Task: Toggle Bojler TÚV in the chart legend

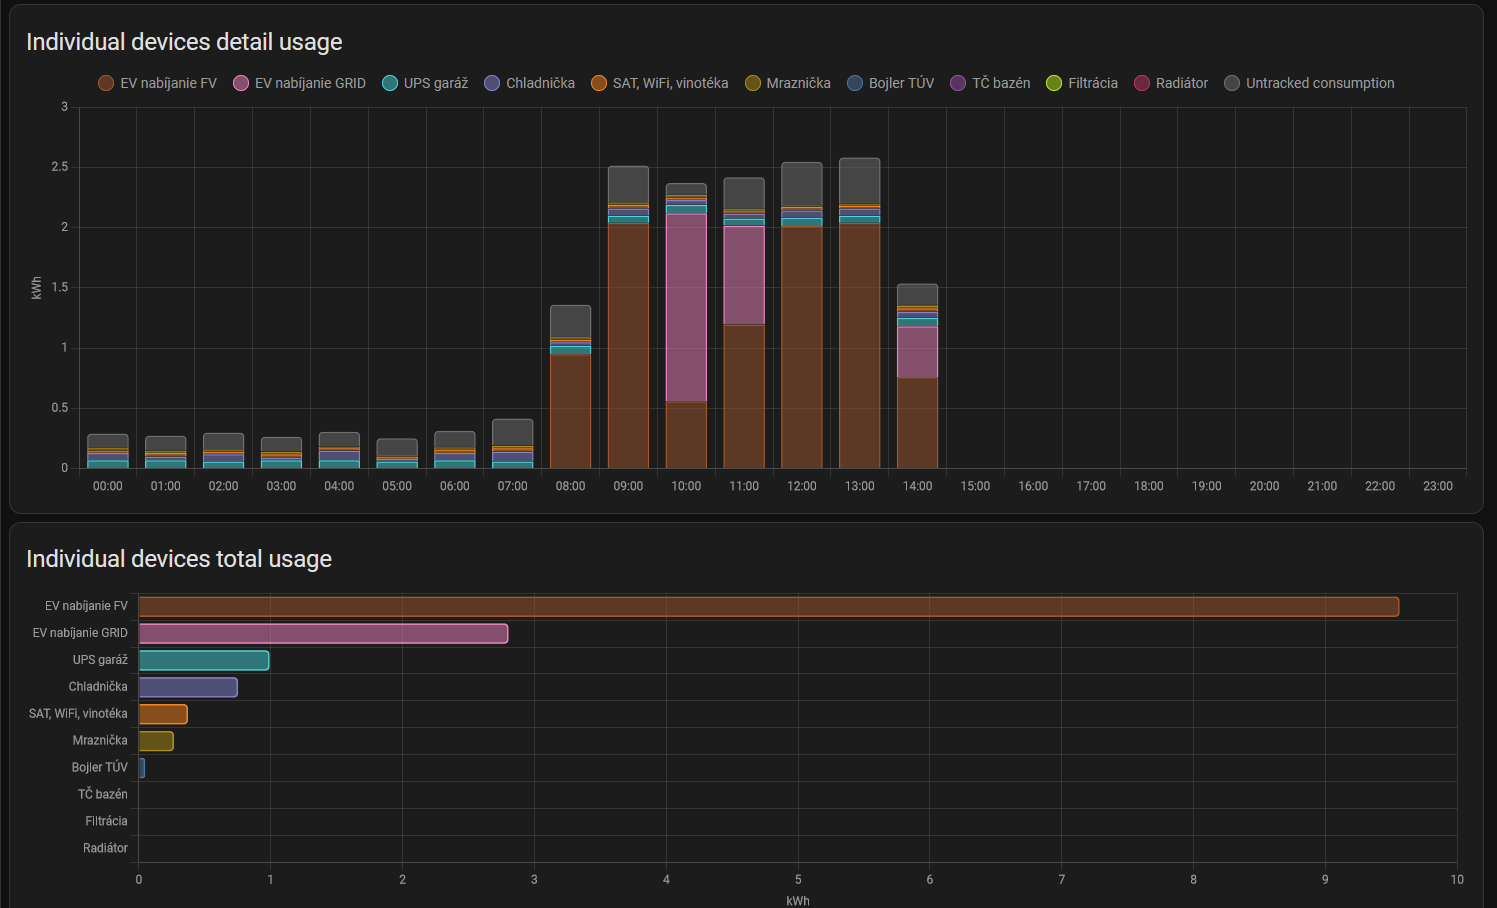Action: (x=890, y=83)
